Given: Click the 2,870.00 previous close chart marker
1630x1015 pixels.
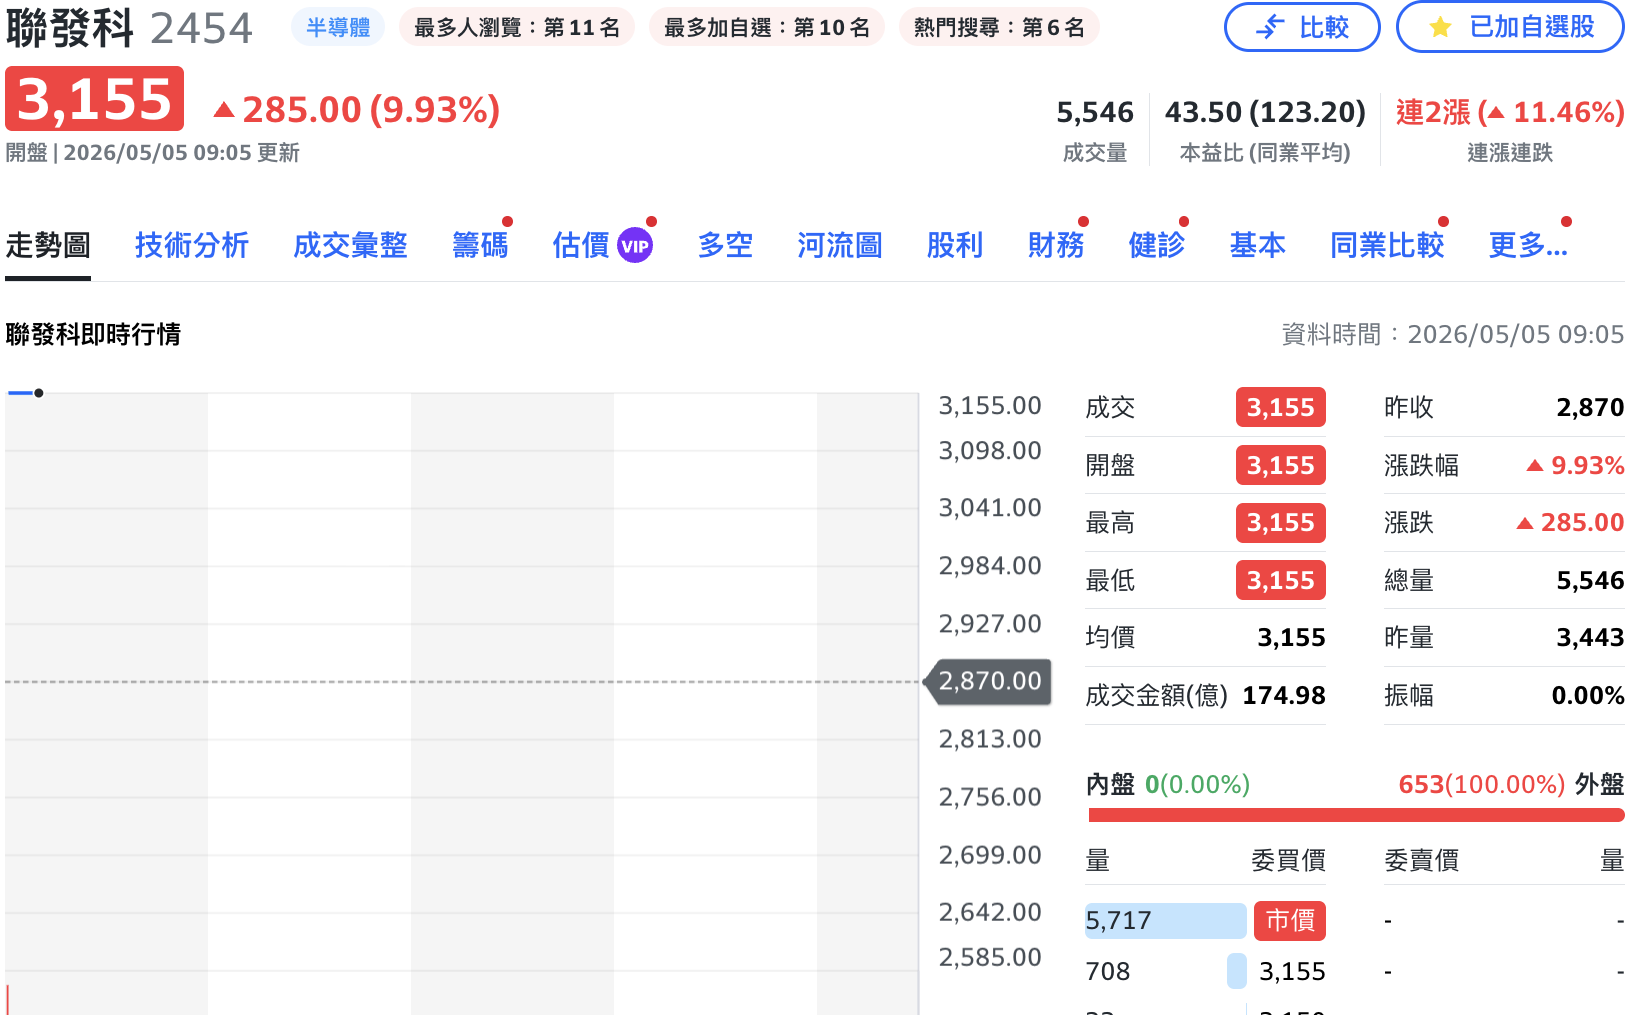Looking at the screenshot, I should [x=990, y=681].
